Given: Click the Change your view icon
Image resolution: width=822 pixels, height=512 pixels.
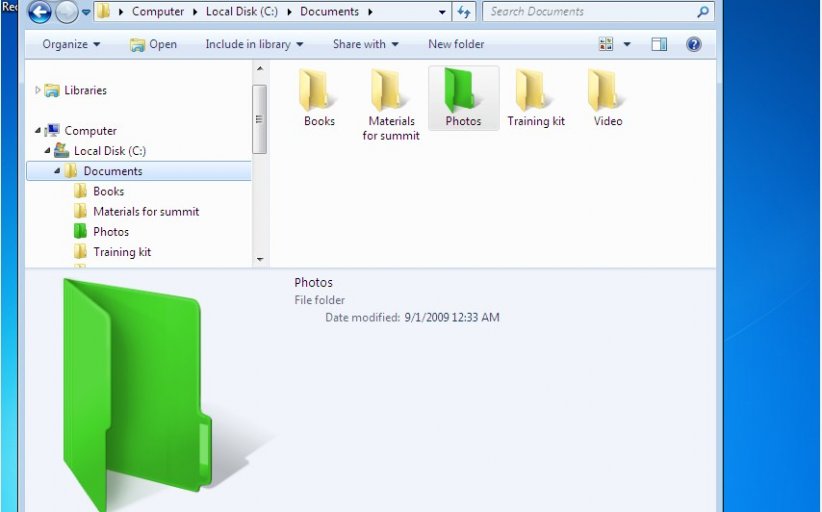Looking at the screenshot, I should [x=606, y=44].
